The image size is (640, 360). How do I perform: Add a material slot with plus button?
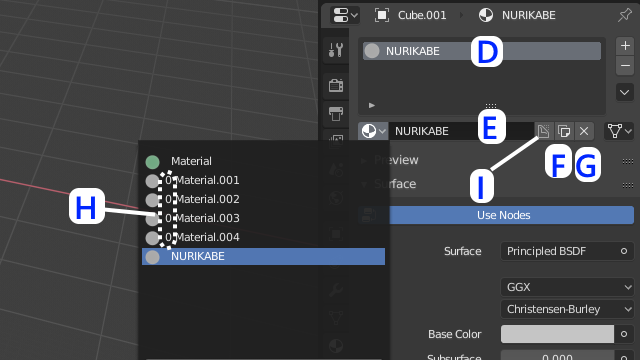pyautogui.click(x=625, y=46)
